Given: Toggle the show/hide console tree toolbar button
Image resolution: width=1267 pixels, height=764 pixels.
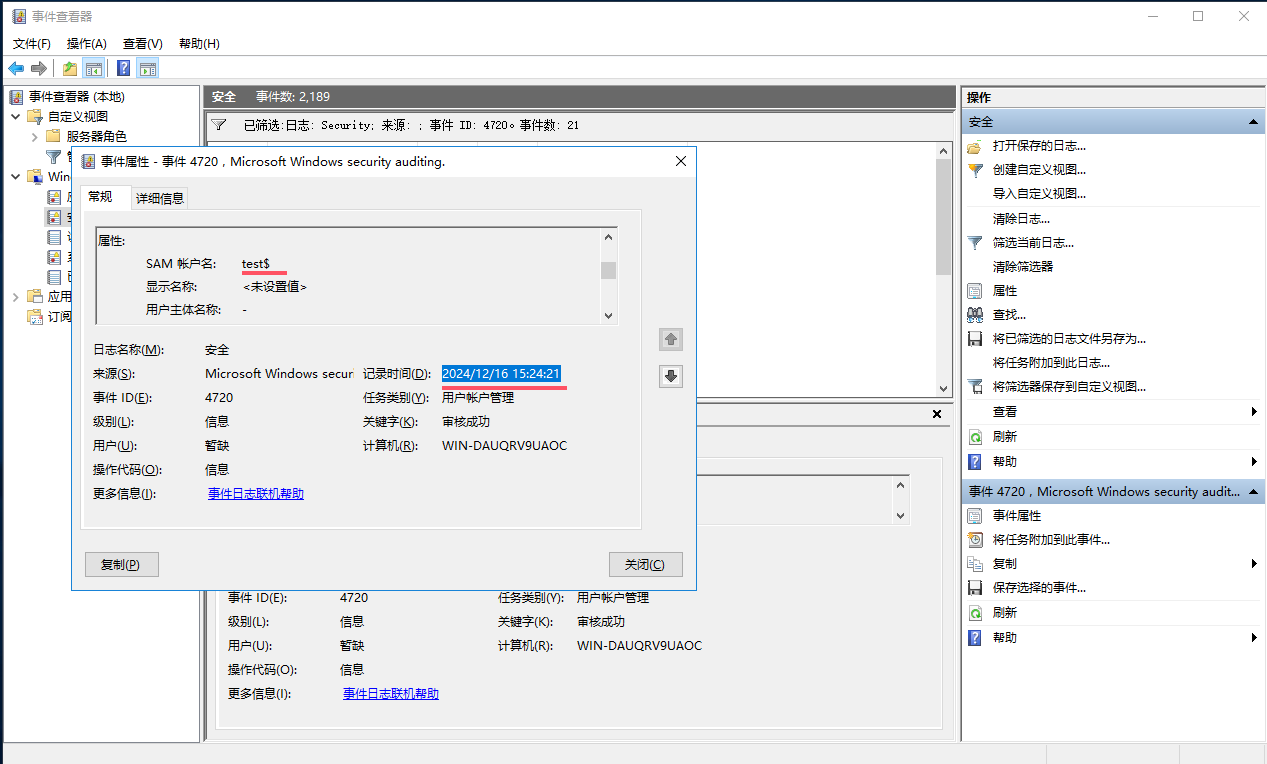Looking at the screenshot, I should pyautogui.click(x=94, y=68).
